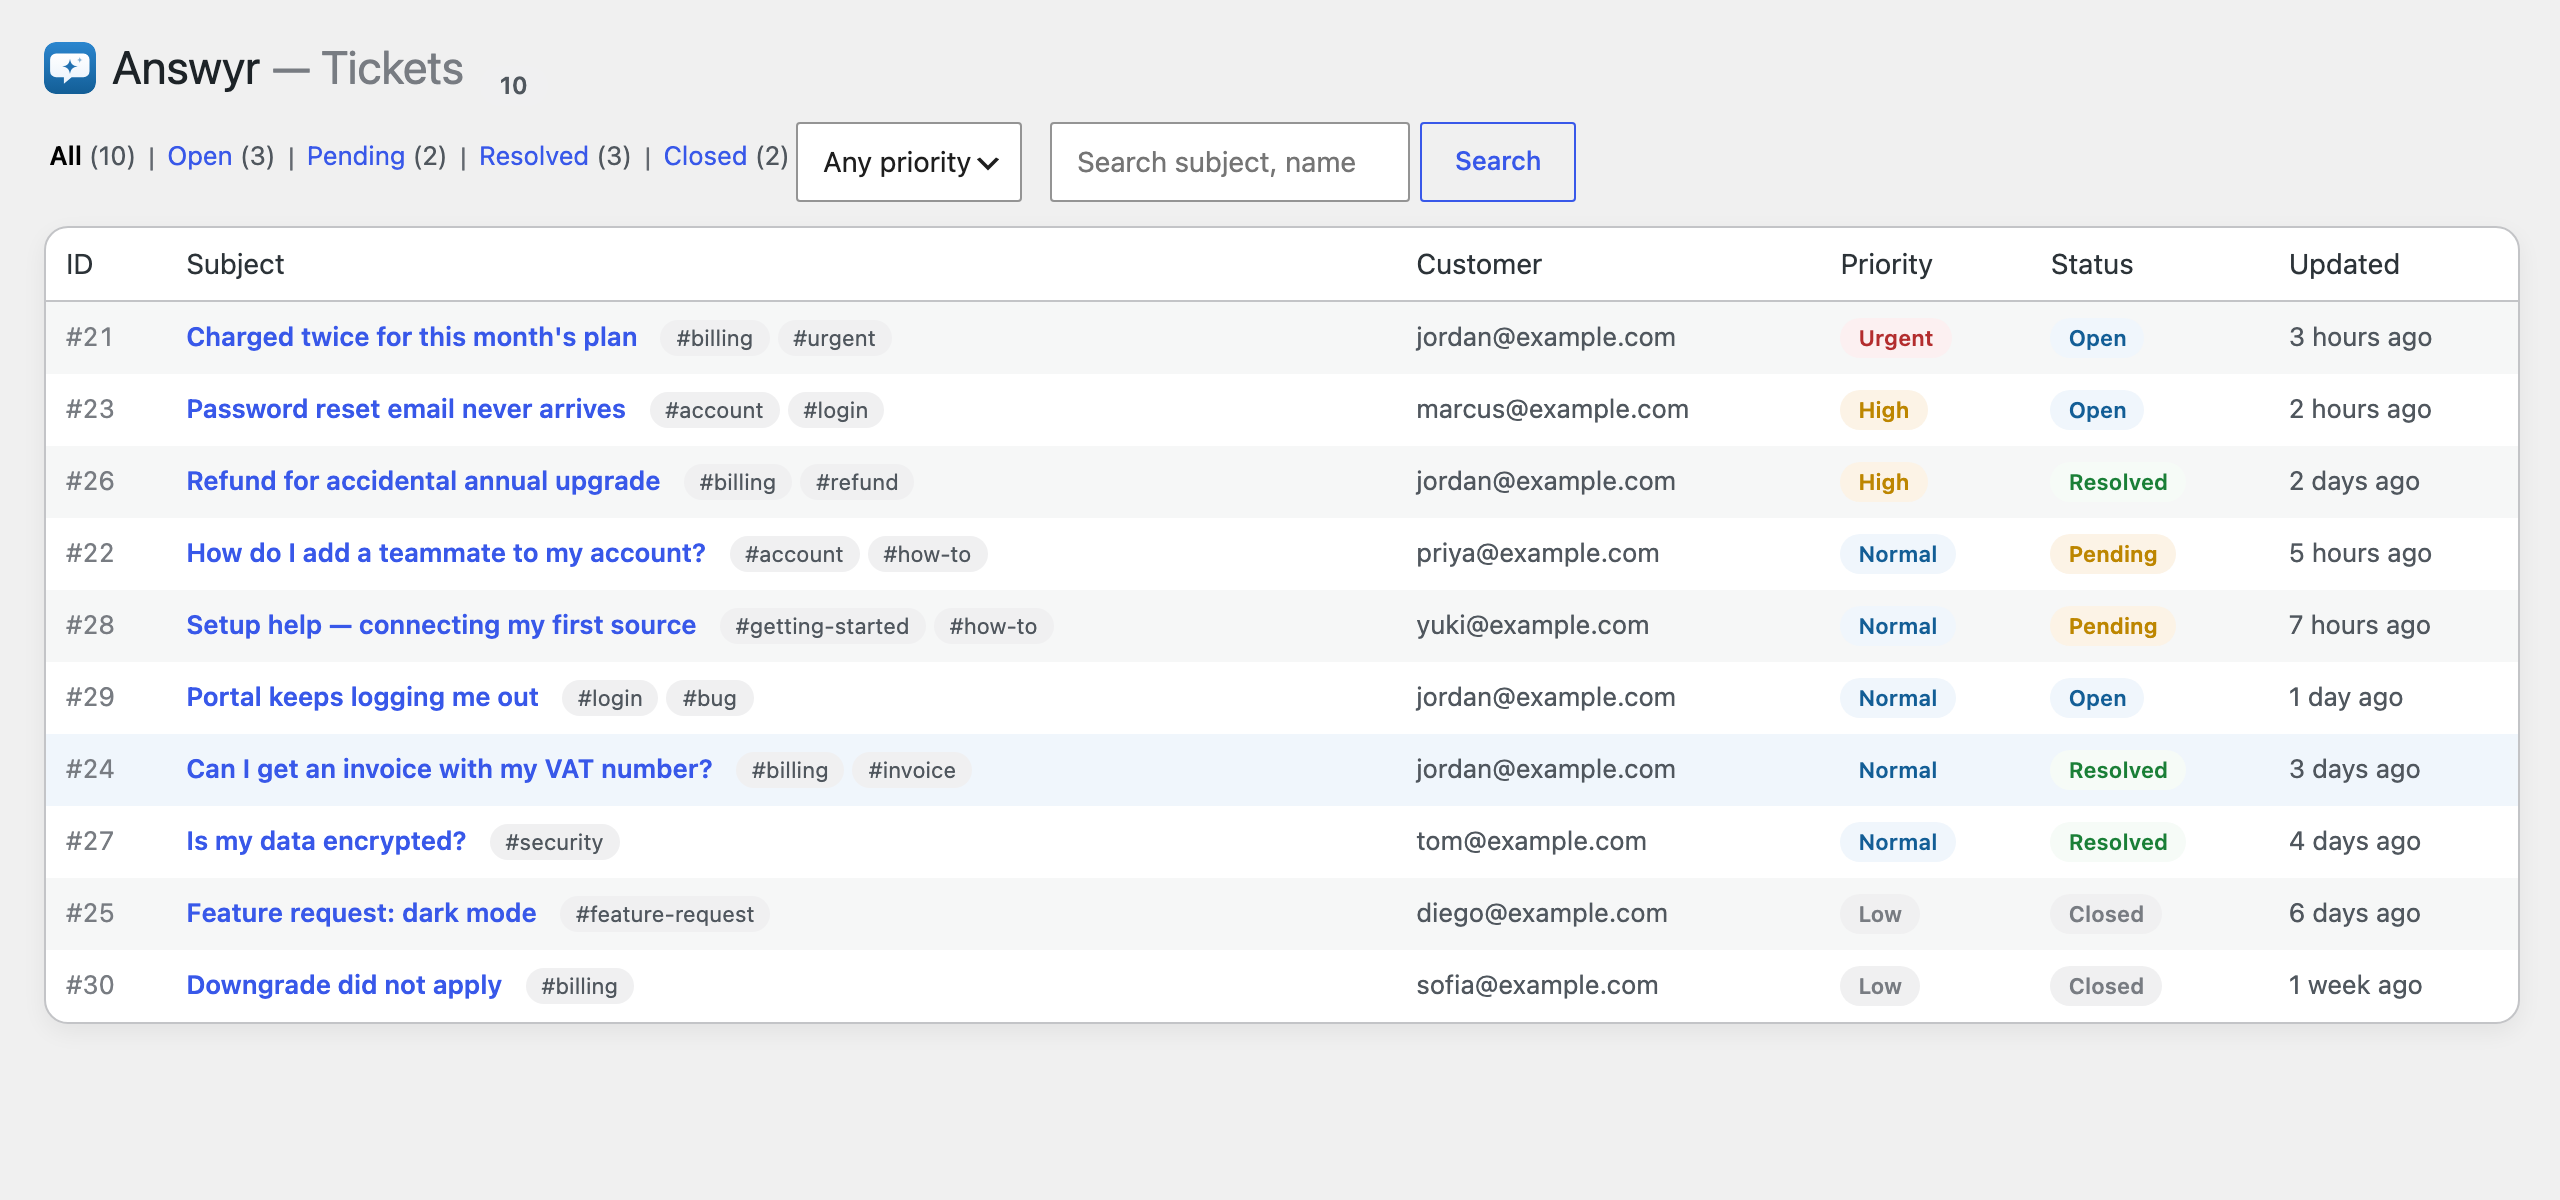Click the #billing tag on Charged twice ticket
Viewport: 2560px width, 1200px height.
point(714,338)
